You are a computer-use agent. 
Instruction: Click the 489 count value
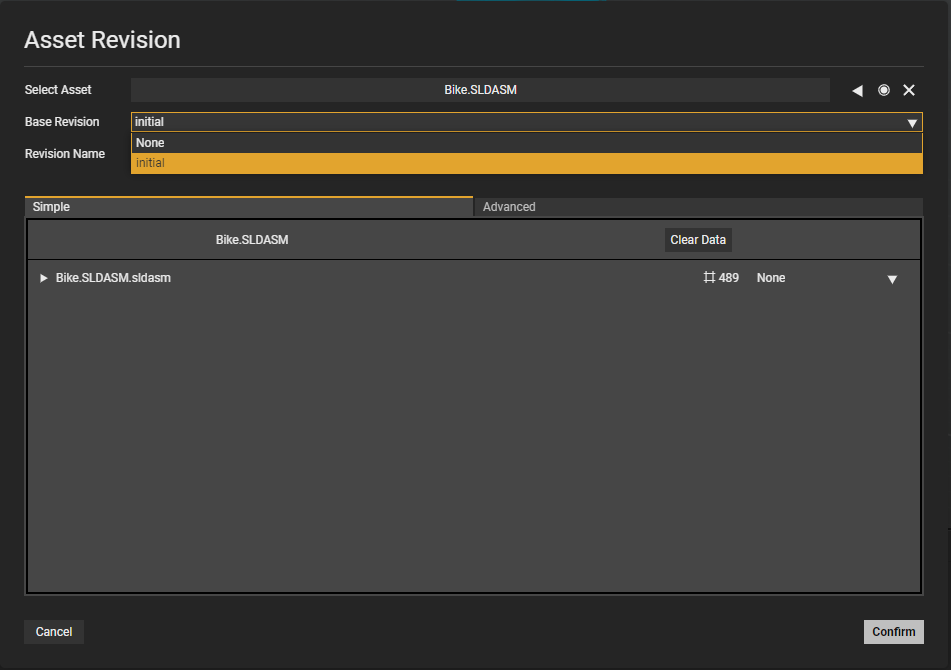728,278
